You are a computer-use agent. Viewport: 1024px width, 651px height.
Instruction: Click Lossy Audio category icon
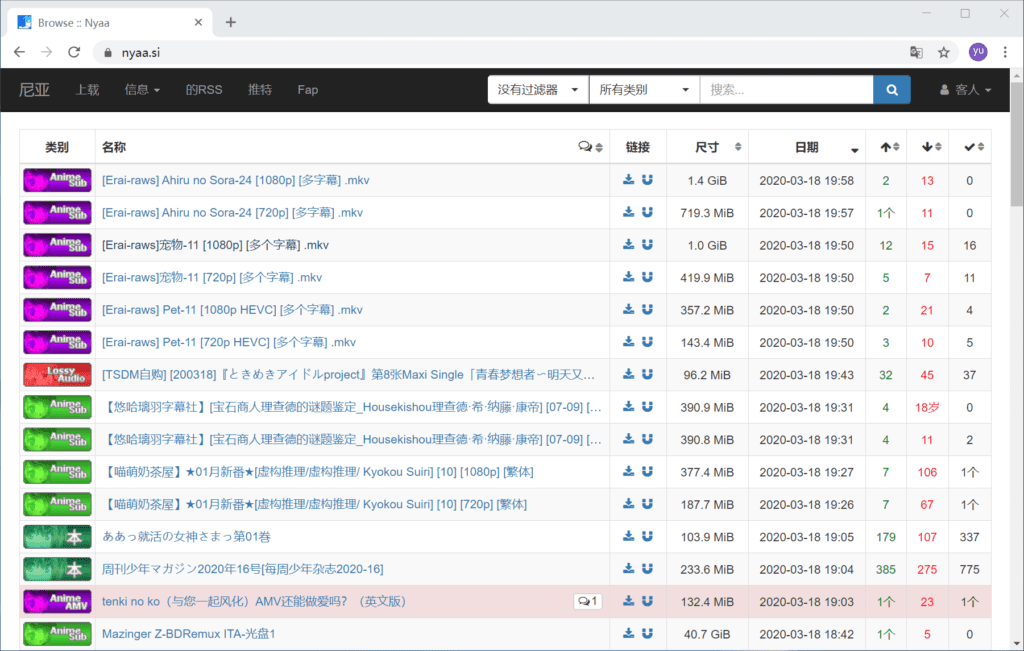coord(57,375)
